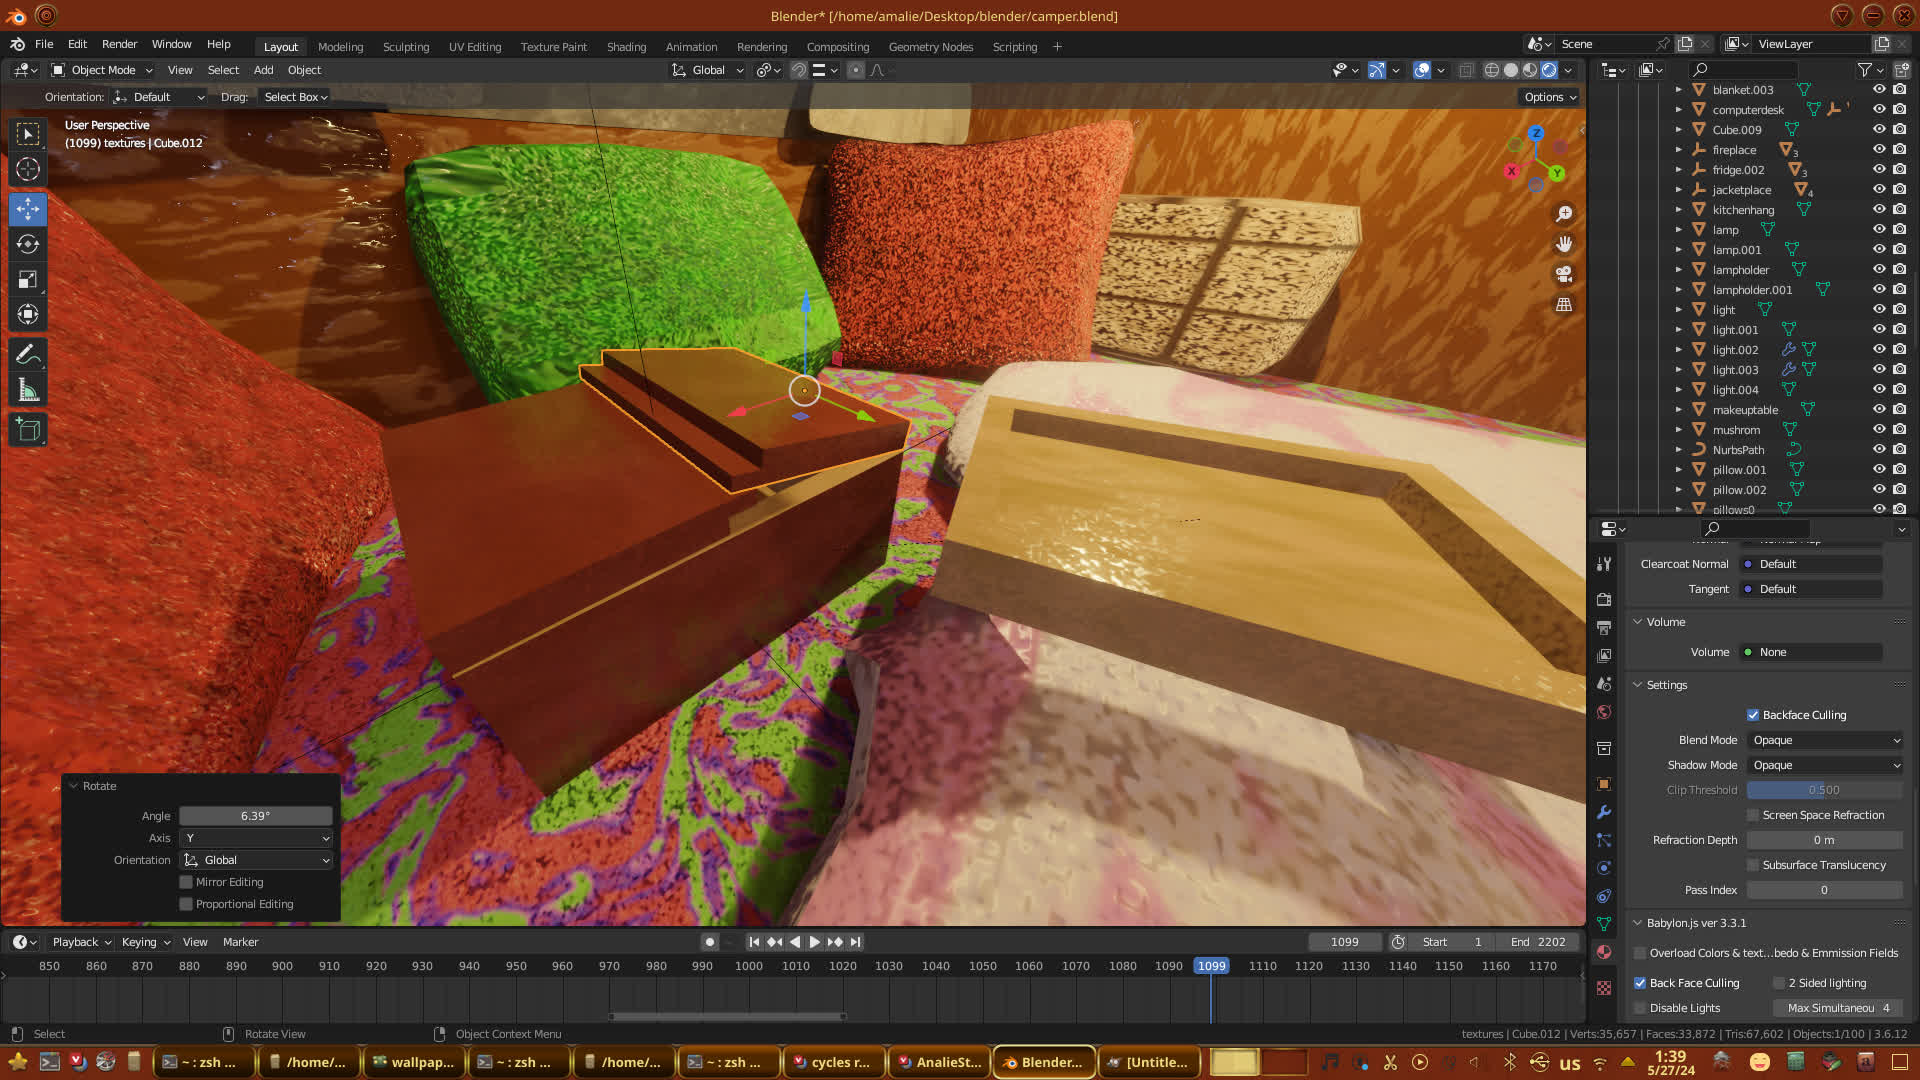Click the Clip Threshold slider
Screen dimensions: 1920x1080
(x=1824, y=790)
